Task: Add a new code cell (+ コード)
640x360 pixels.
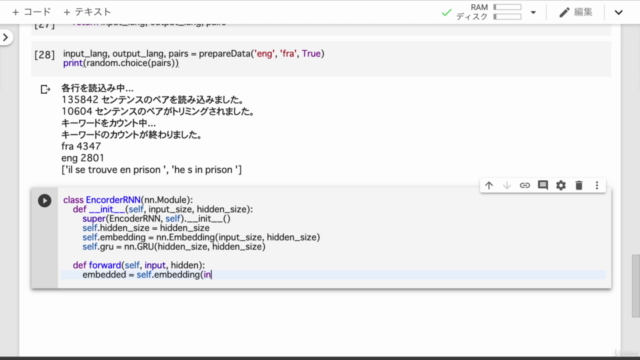Action: [32, 12]
